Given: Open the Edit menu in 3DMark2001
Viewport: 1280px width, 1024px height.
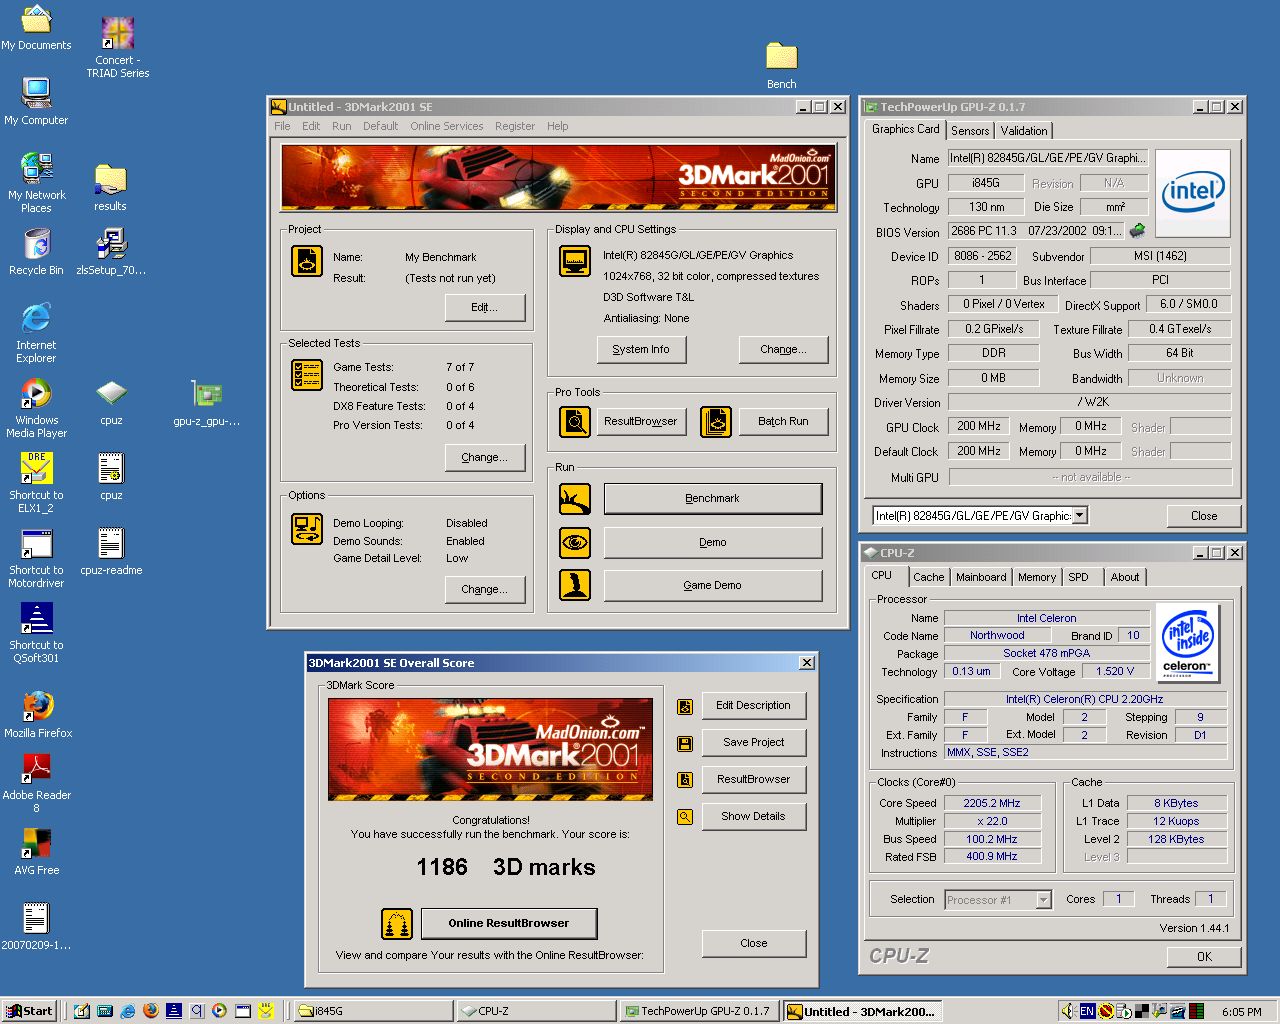Looking at the screenshot, I should pyautogui.click(x=311, y=126).
